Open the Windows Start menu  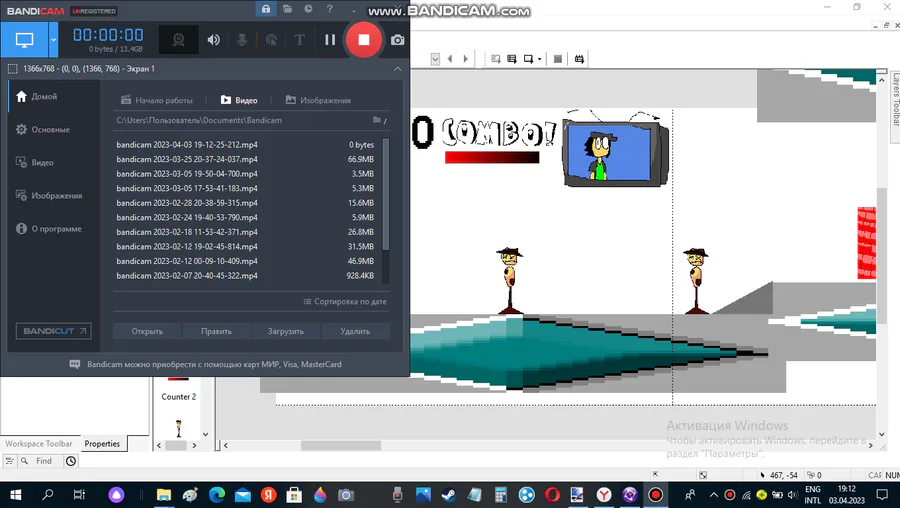pyautogui.click(x=15, y=495)
